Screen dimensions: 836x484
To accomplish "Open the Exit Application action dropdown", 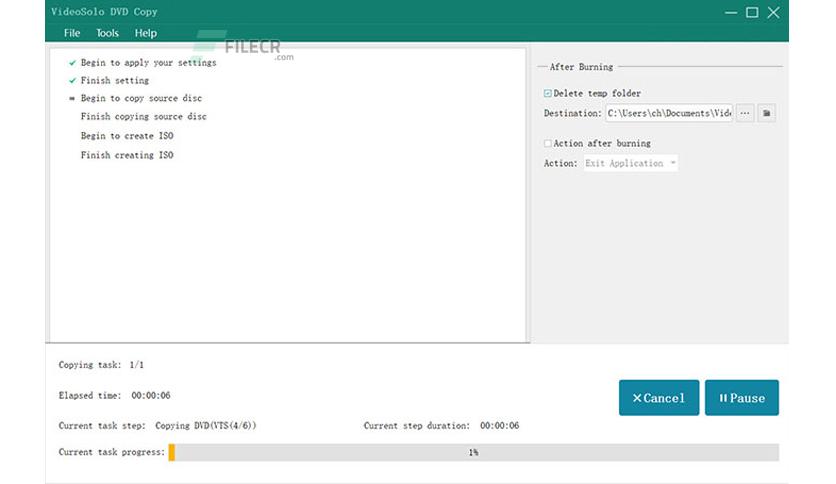I will pos(631,163).
